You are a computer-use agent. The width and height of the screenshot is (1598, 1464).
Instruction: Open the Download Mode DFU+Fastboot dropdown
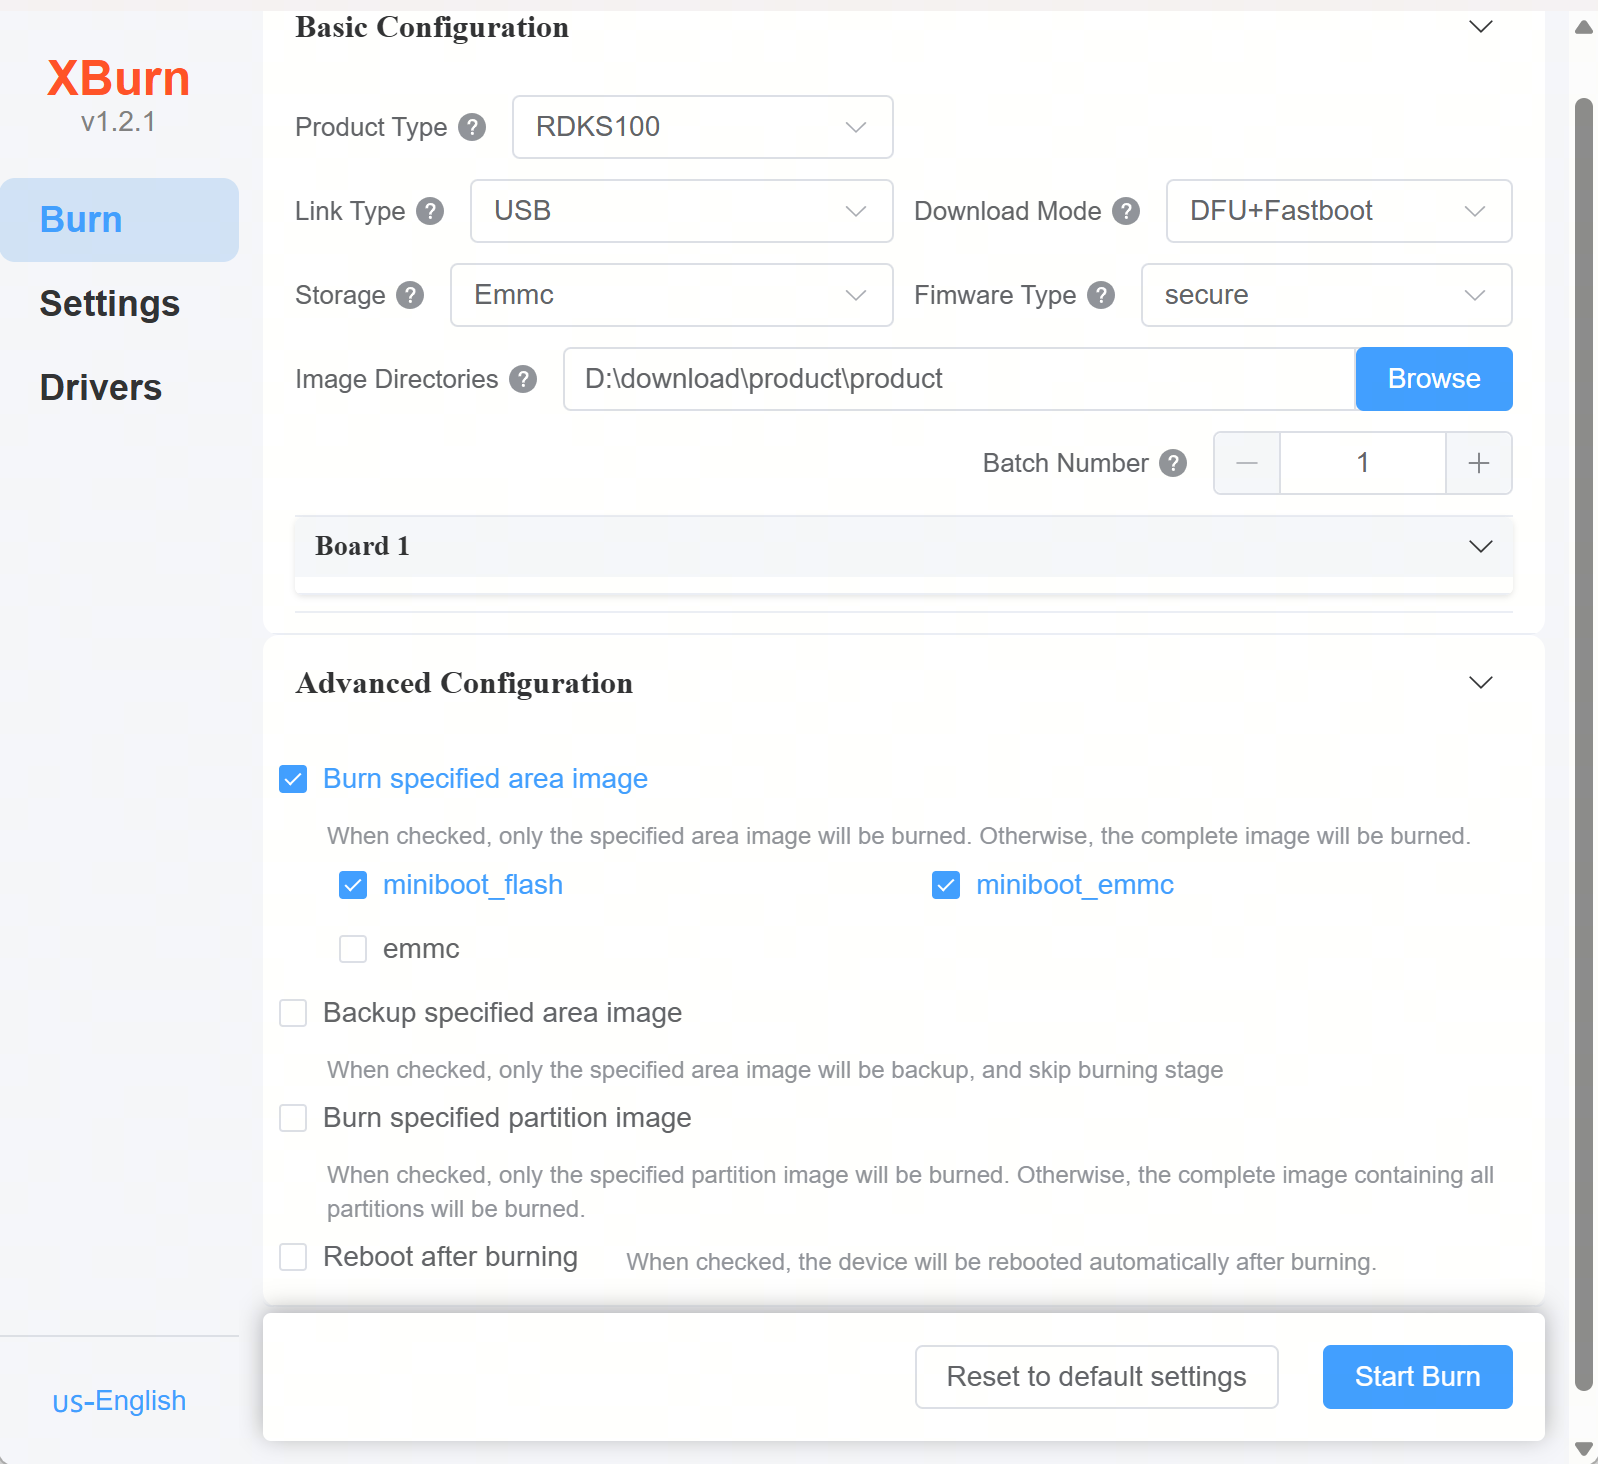point(1339,211)
